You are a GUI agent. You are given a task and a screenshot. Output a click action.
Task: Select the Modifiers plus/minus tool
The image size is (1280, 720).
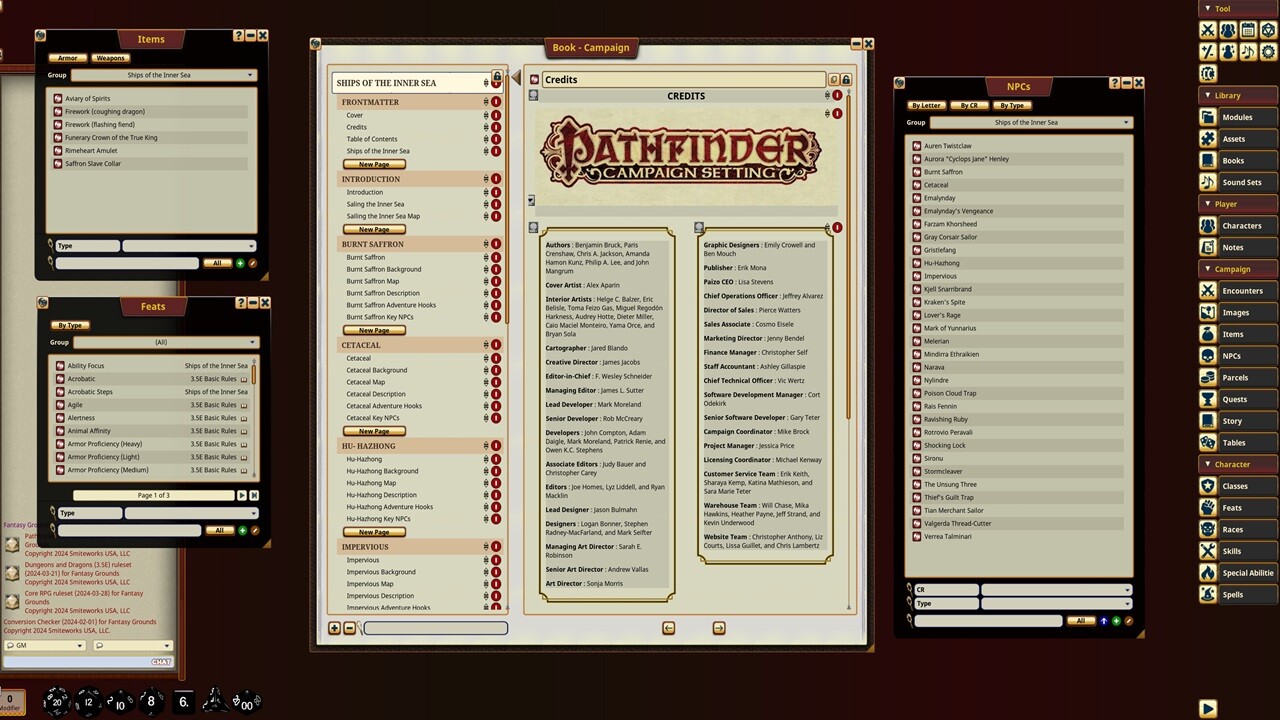coord(1208,50)
